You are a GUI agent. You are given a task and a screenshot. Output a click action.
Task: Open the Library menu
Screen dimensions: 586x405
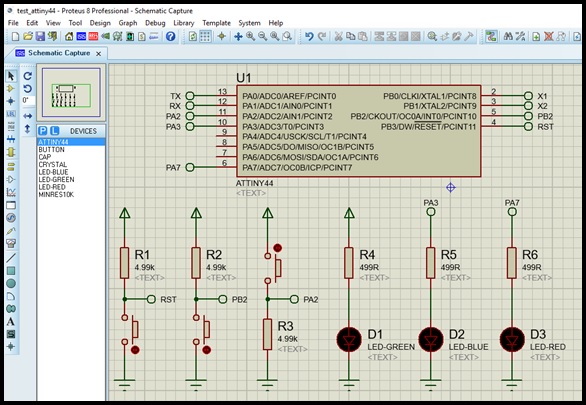coord(183,23)
